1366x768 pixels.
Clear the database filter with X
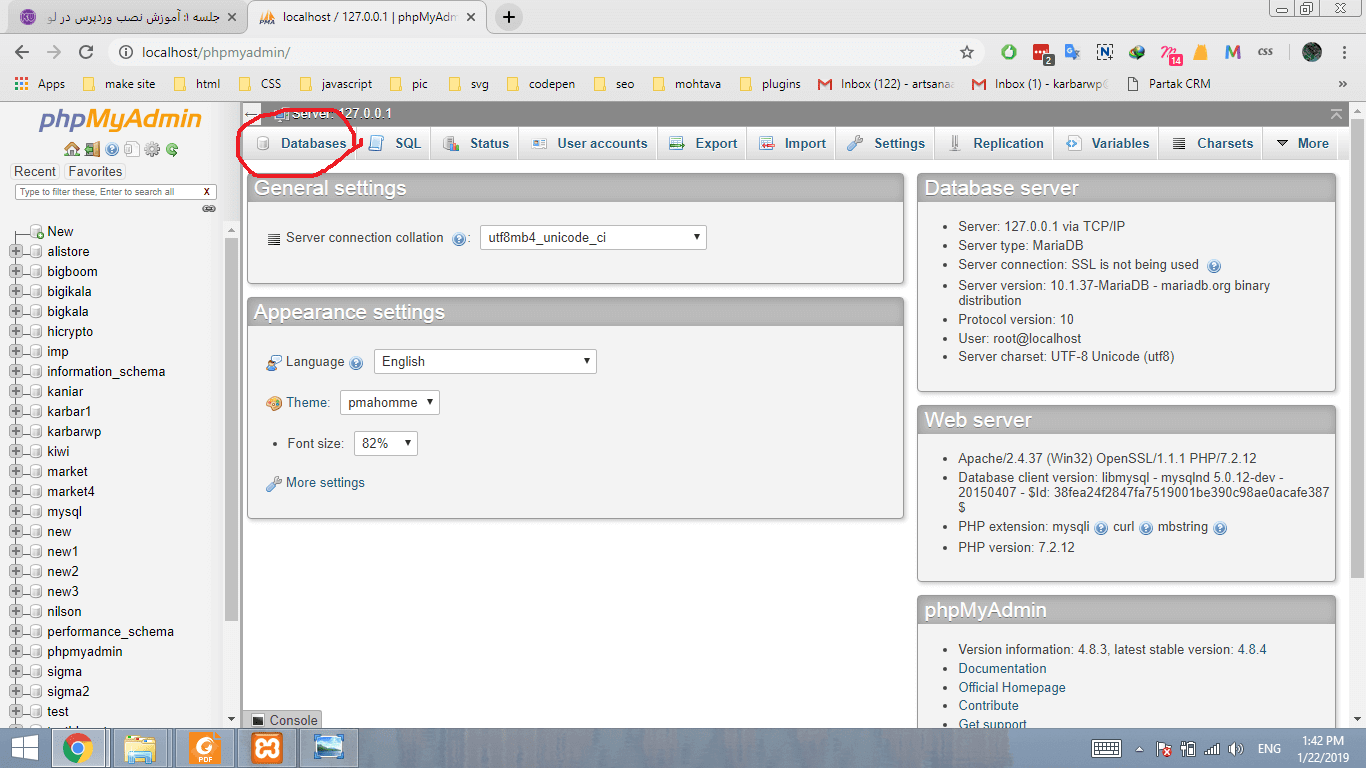coord(207,191)
